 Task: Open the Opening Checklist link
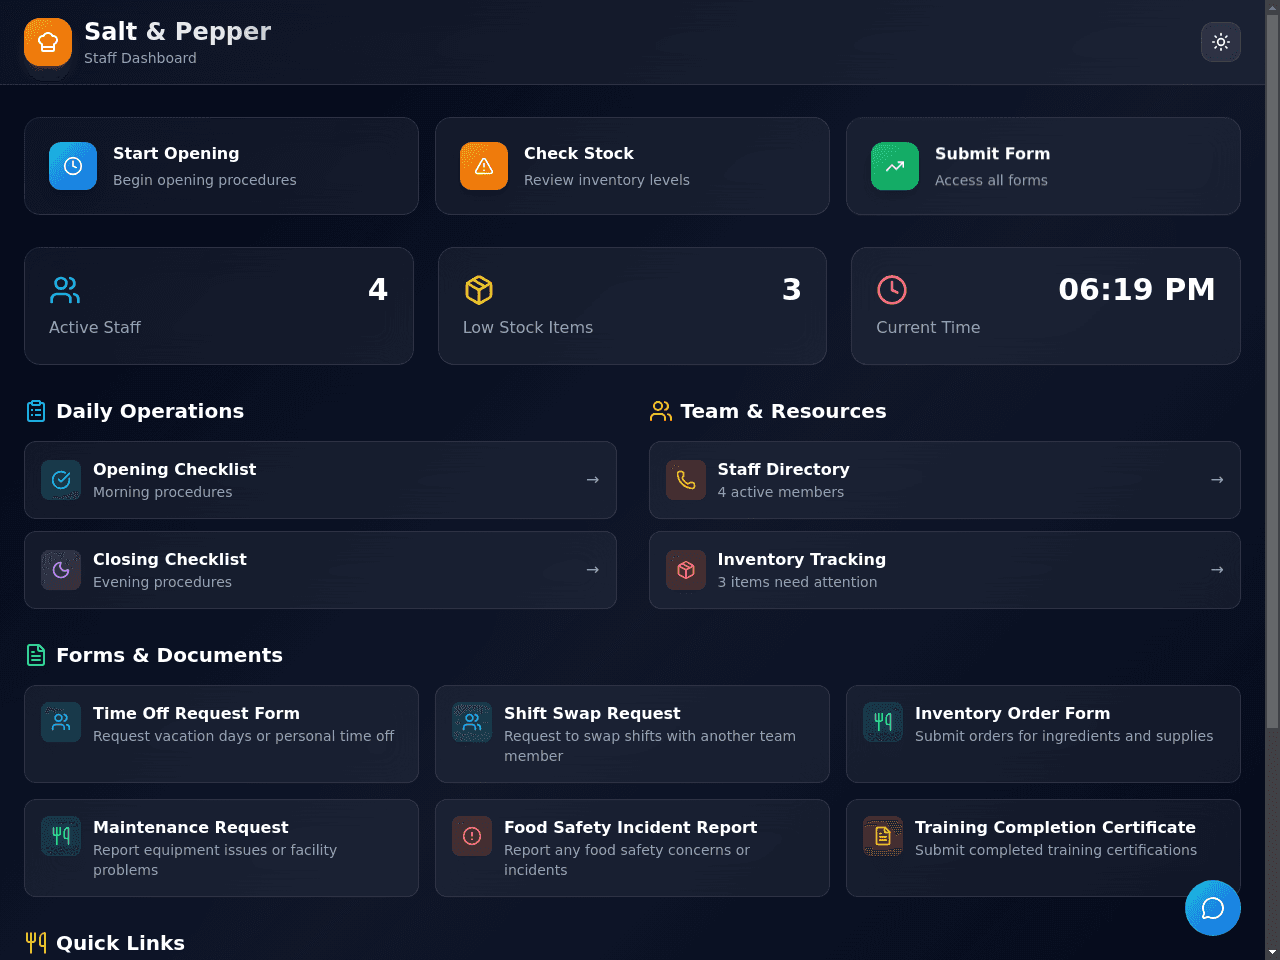click(320, 480)
